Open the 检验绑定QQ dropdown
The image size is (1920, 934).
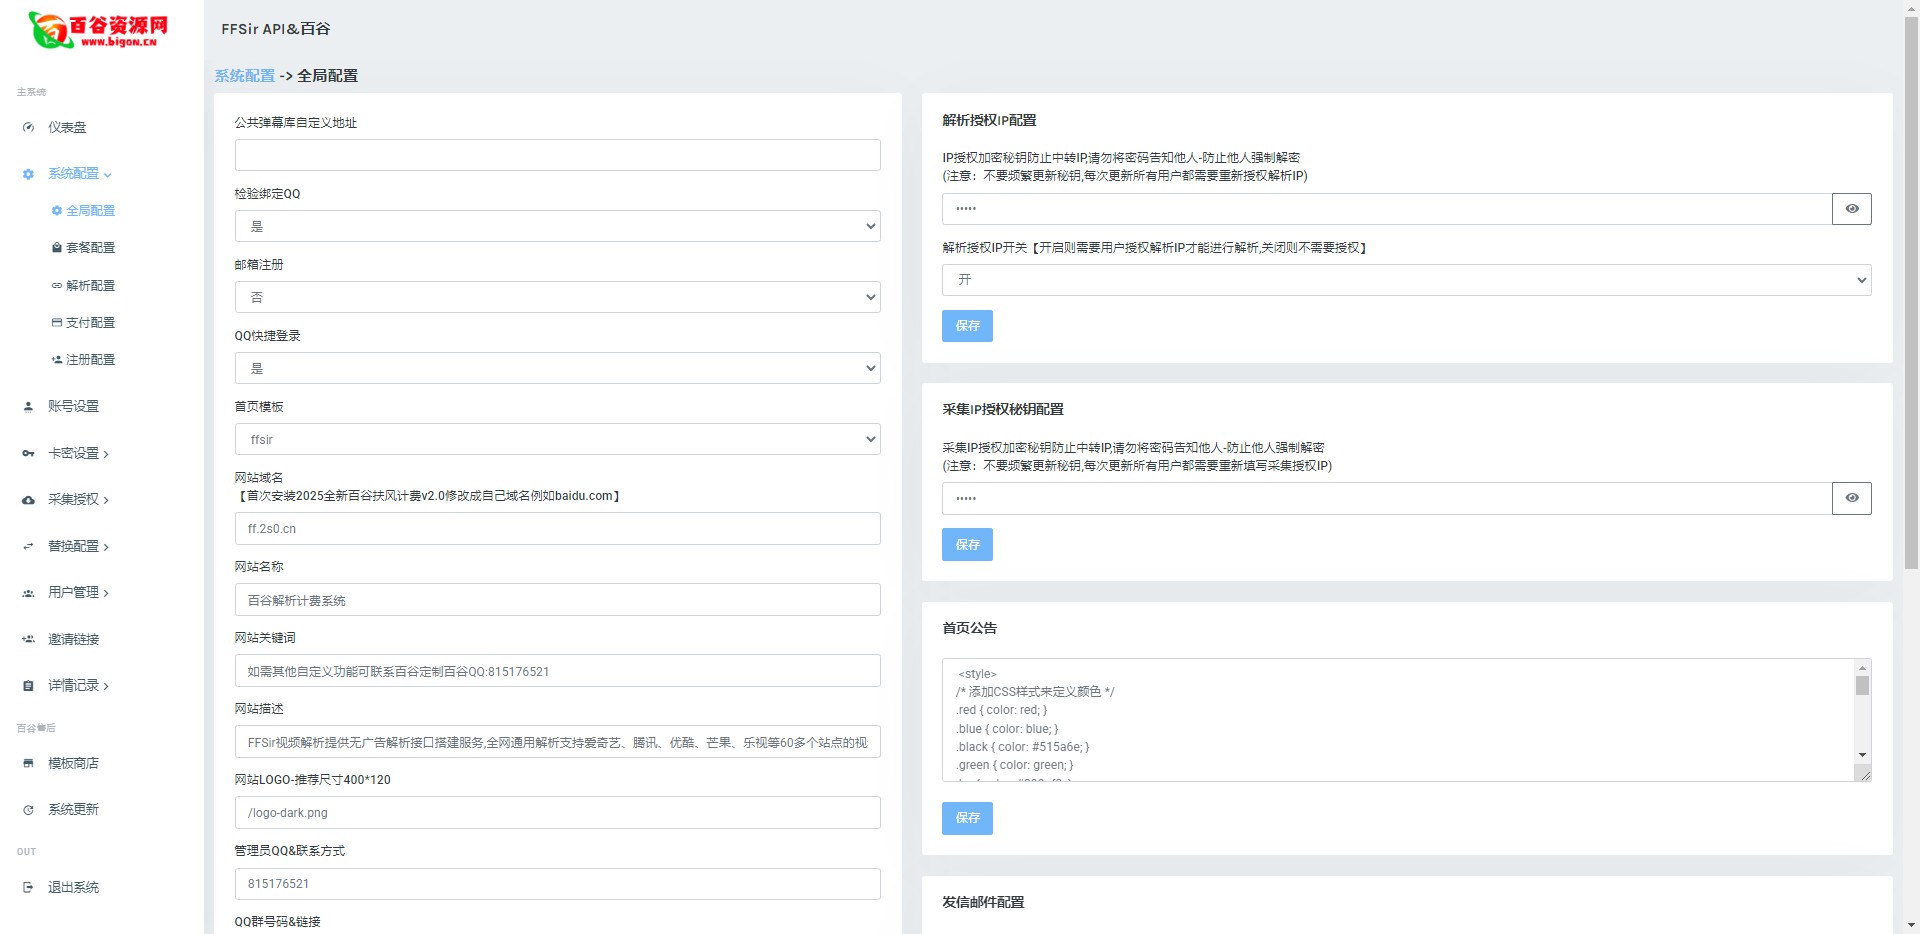coord(557,226)
